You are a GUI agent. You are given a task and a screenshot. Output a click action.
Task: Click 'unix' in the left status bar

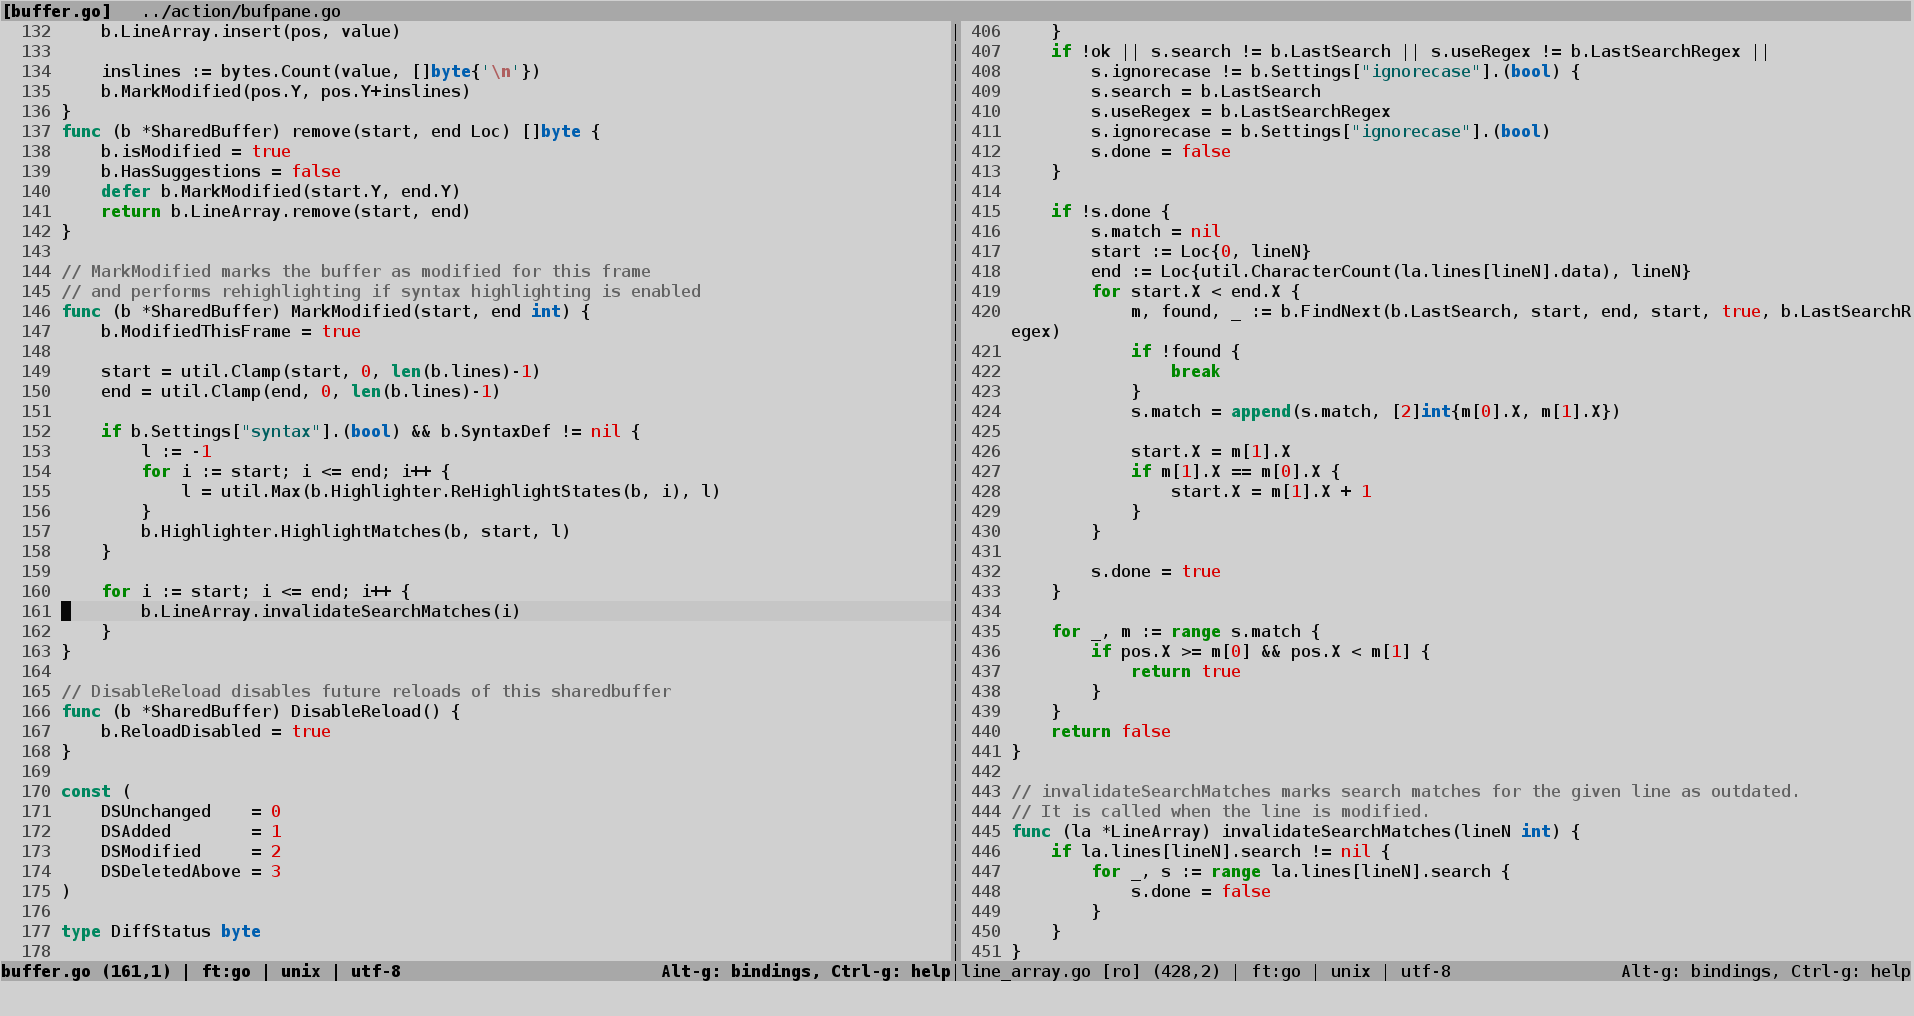tap(300, 971)
